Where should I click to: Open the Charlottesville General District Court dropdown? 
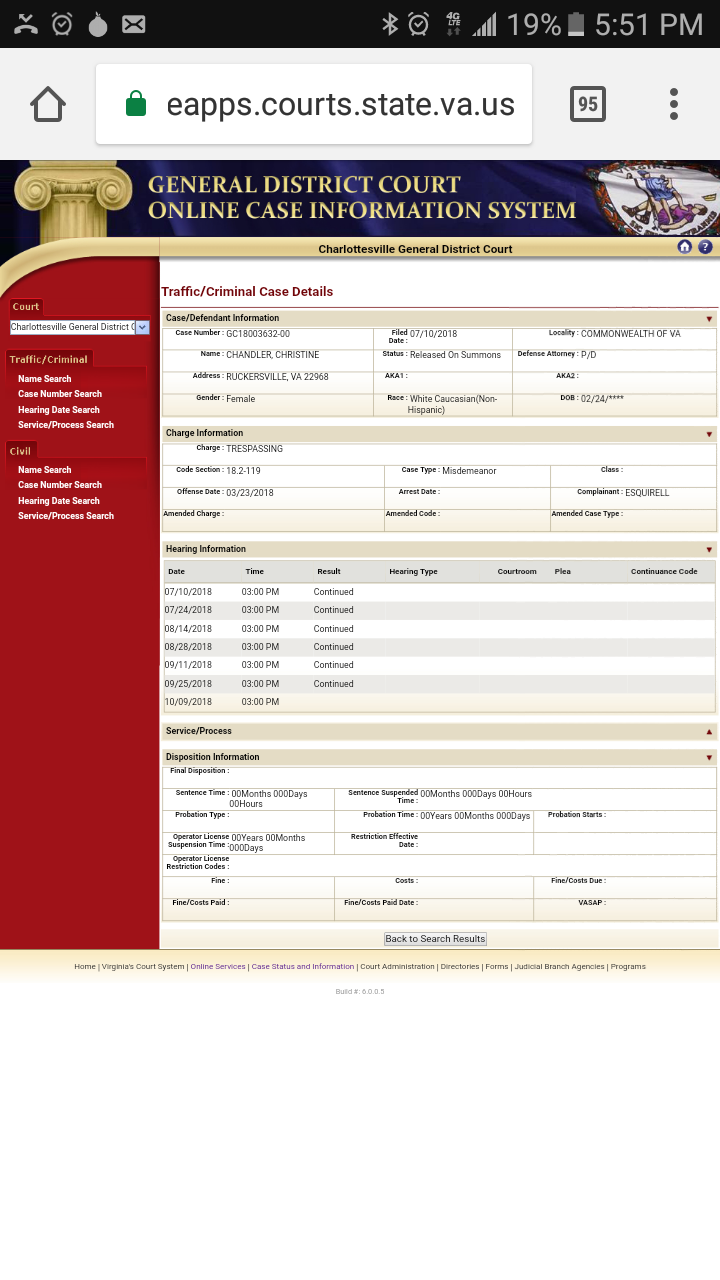tap(80, 327)
